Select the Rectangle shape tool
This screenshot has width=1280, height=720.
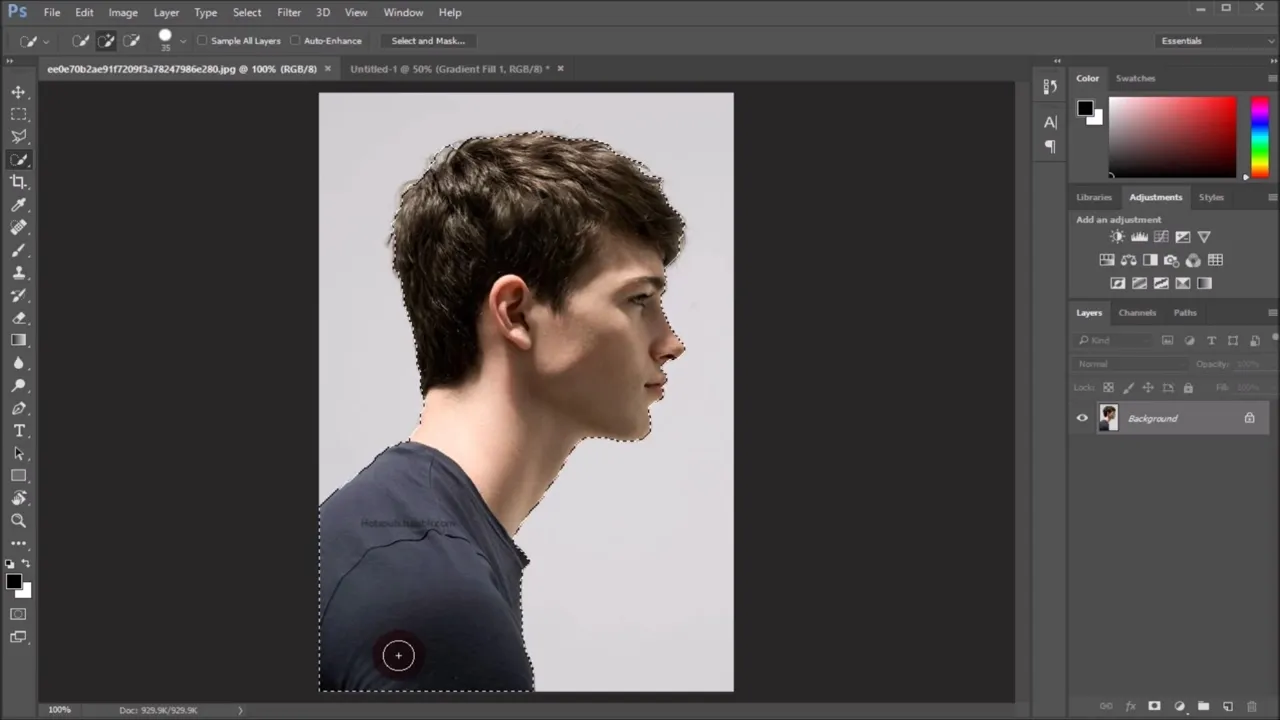[x=19, y=476]
